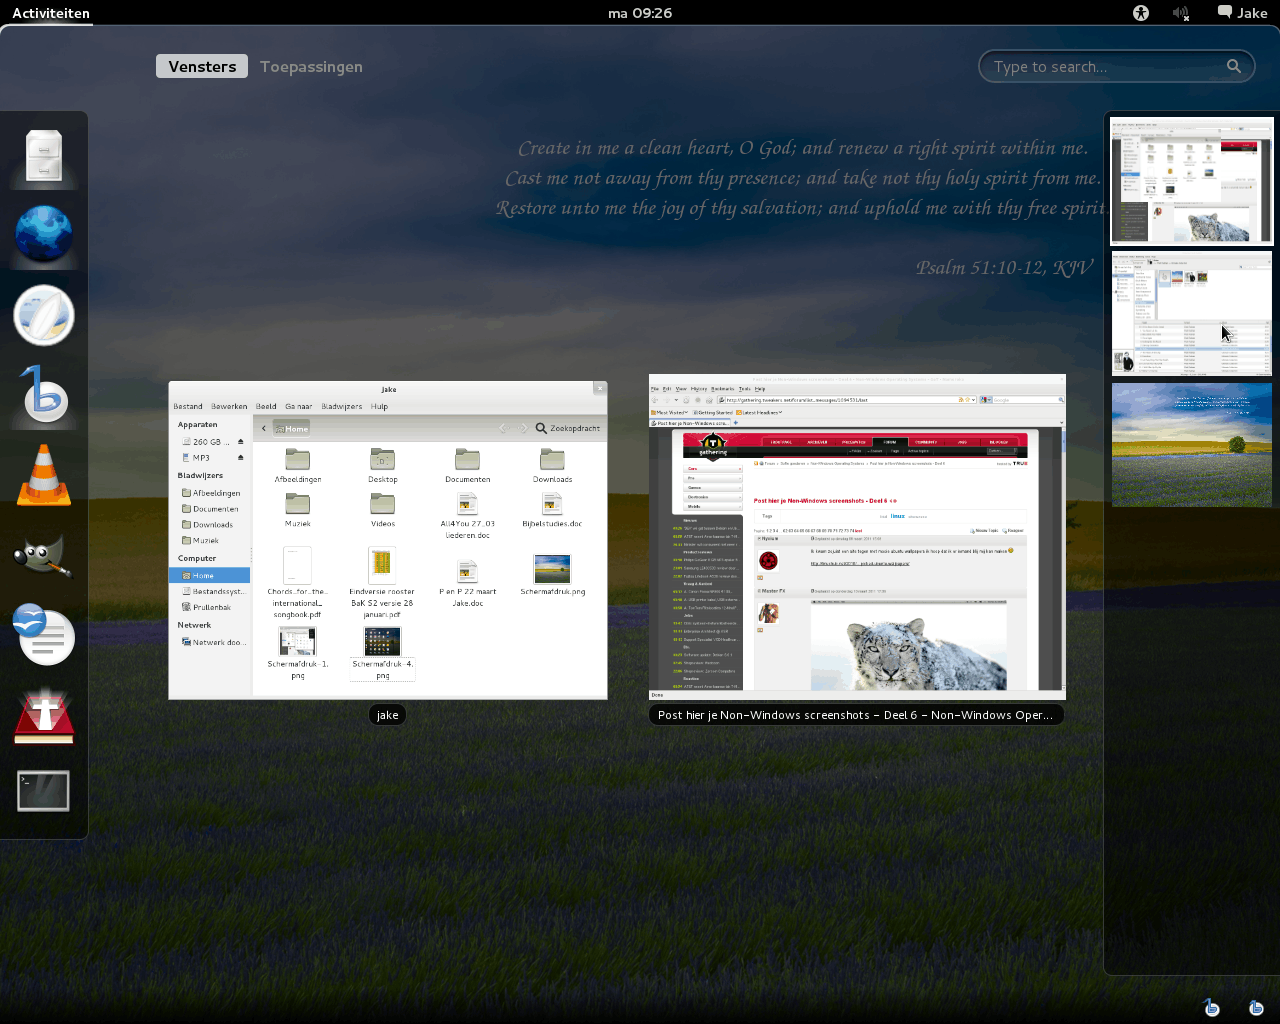Click the Zoekopdracht search button
This screenshot has height=1024, width=1280.
point(568,428)
